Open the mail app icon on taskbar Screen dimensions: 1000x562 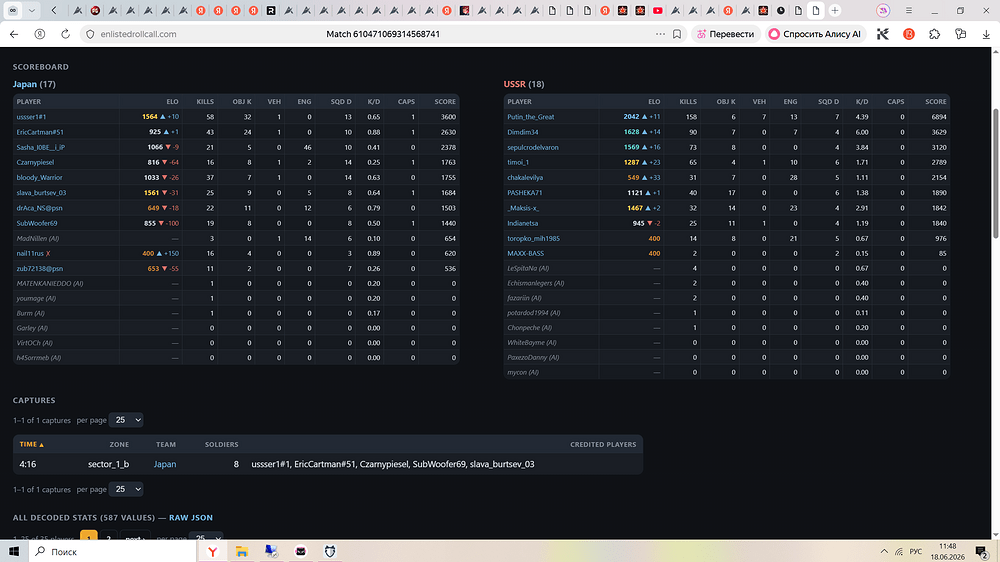(x=300, y=551)
